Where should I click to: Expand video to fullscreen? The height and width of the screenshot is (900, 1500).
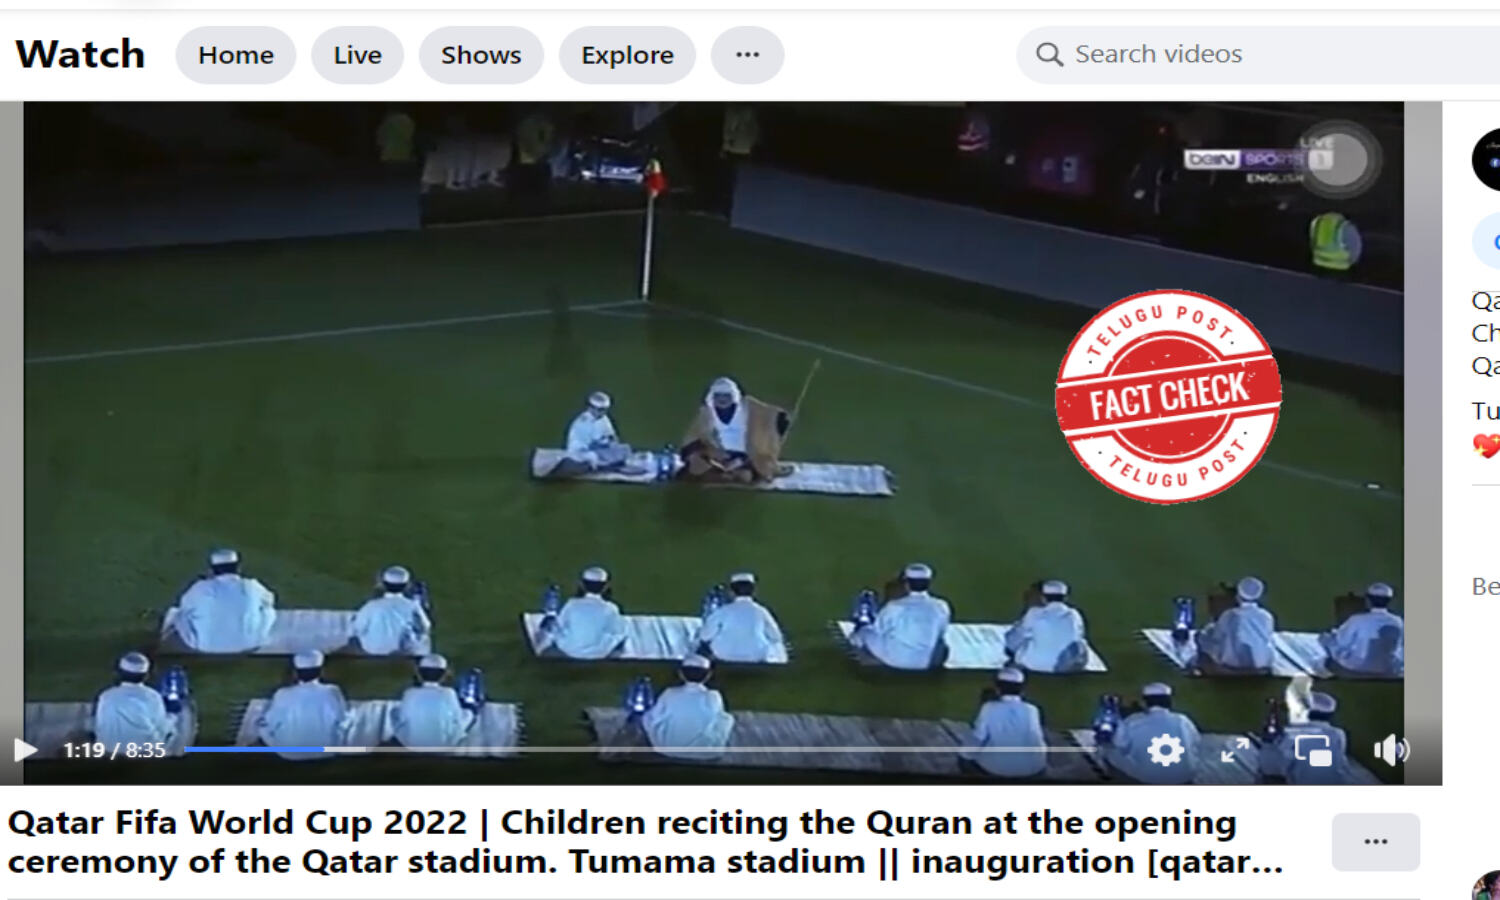tap(1235, 749)
